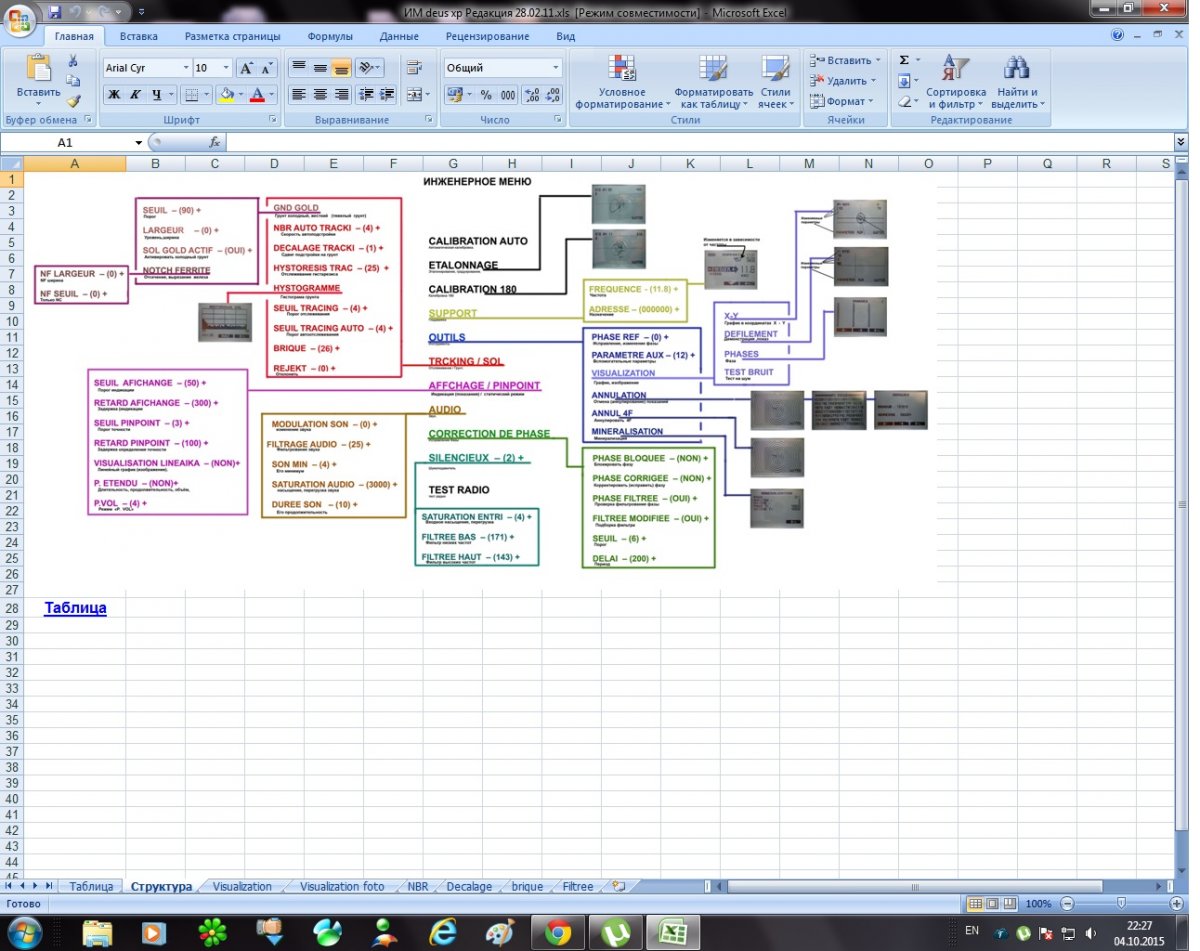Open the font size dropdown
Screen dimensions: 1200x951
(226, 68)
